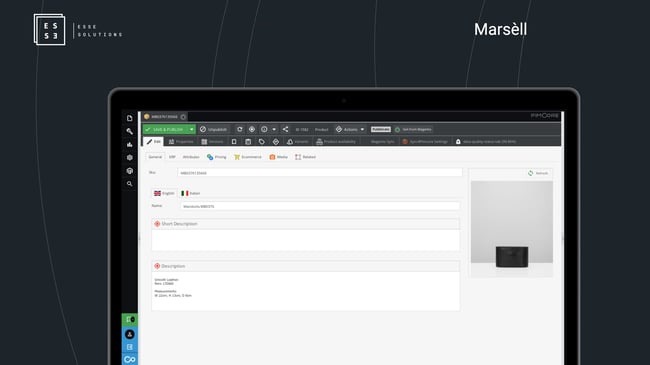Click the Get from Magento button
The width and height of the screenshot is (650, 365).
pyautogui.click(x=413, y=129)
